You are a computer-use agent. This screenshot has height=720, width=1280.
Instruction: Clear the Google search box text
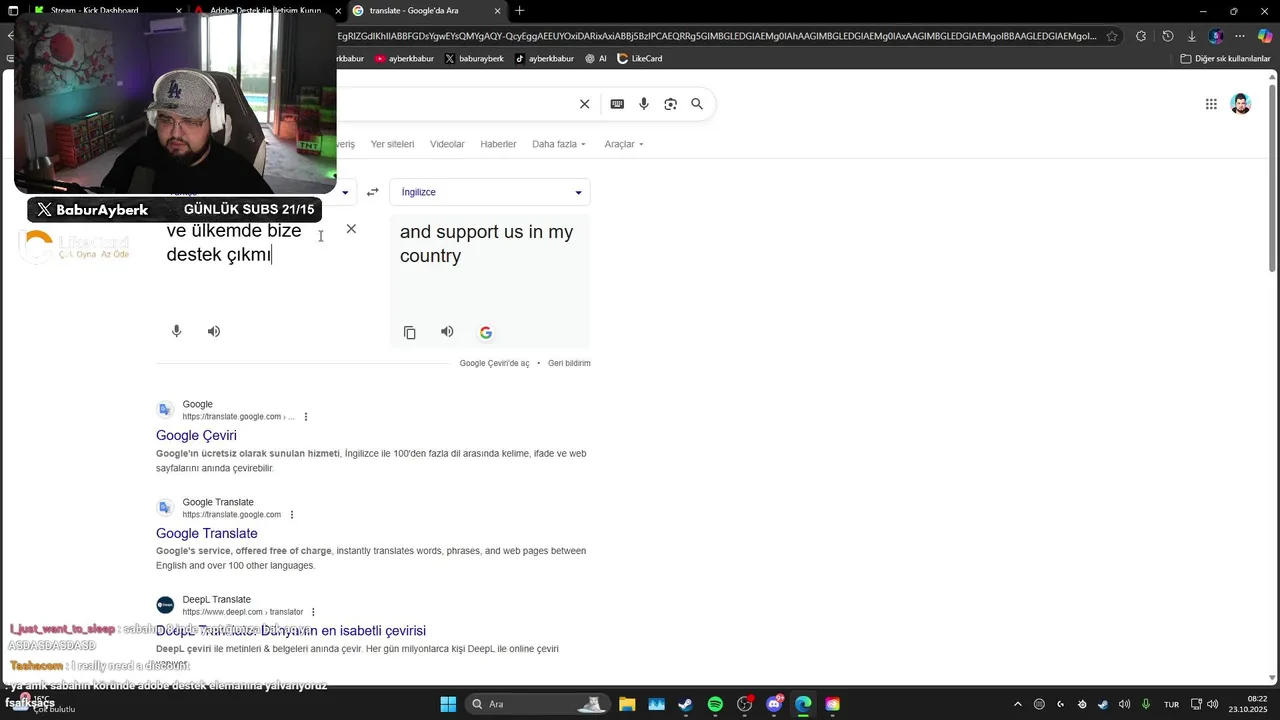[585, 104]
